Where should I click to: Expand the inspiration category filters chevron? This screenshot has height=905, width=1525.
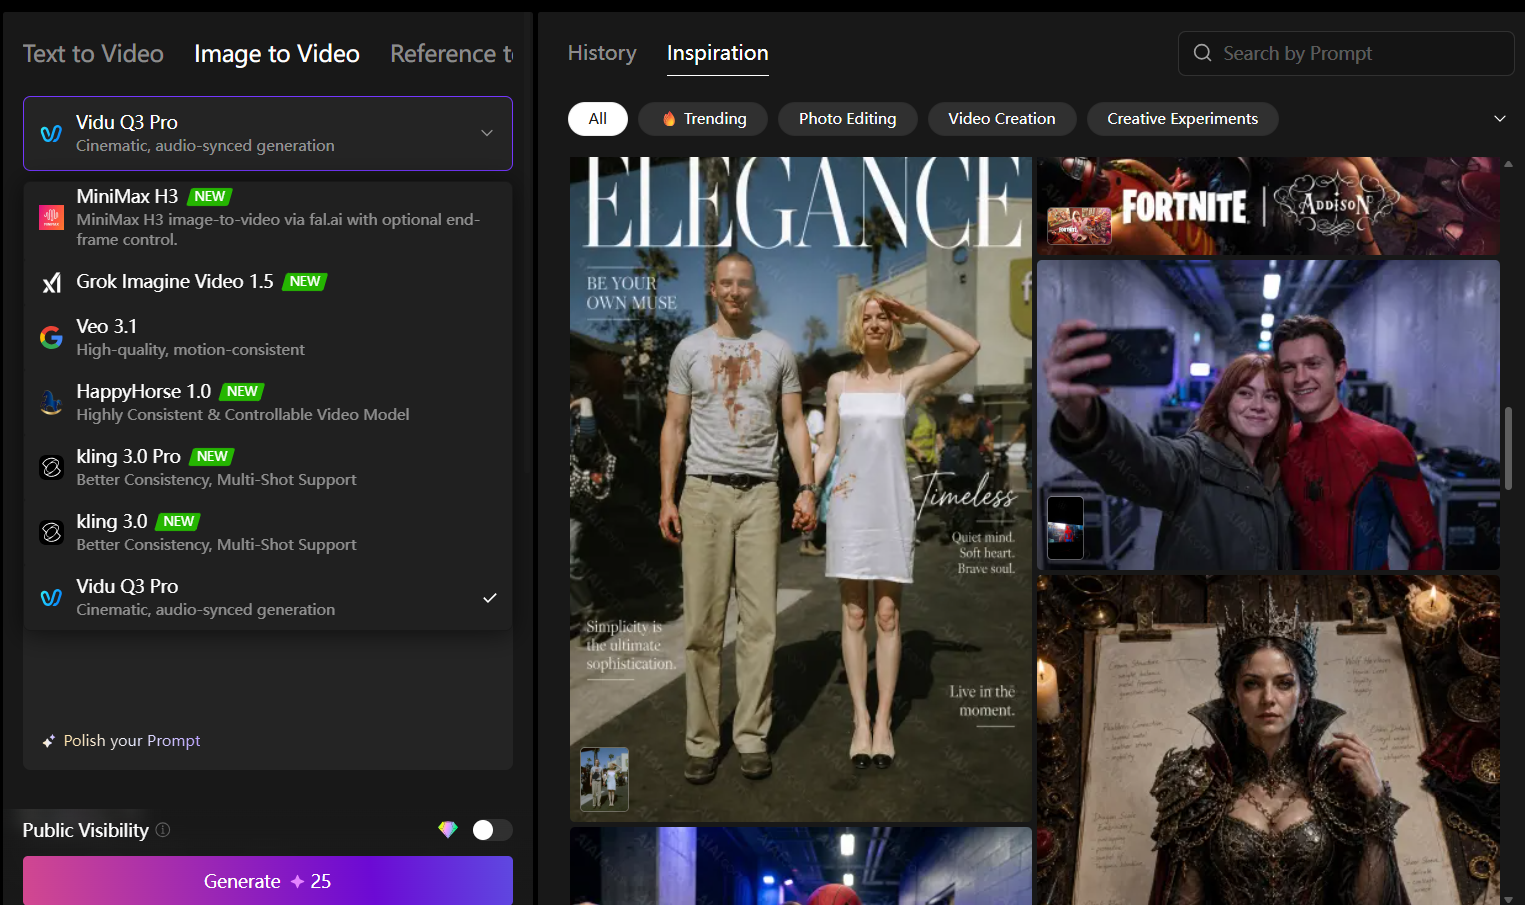(1500, 119)
